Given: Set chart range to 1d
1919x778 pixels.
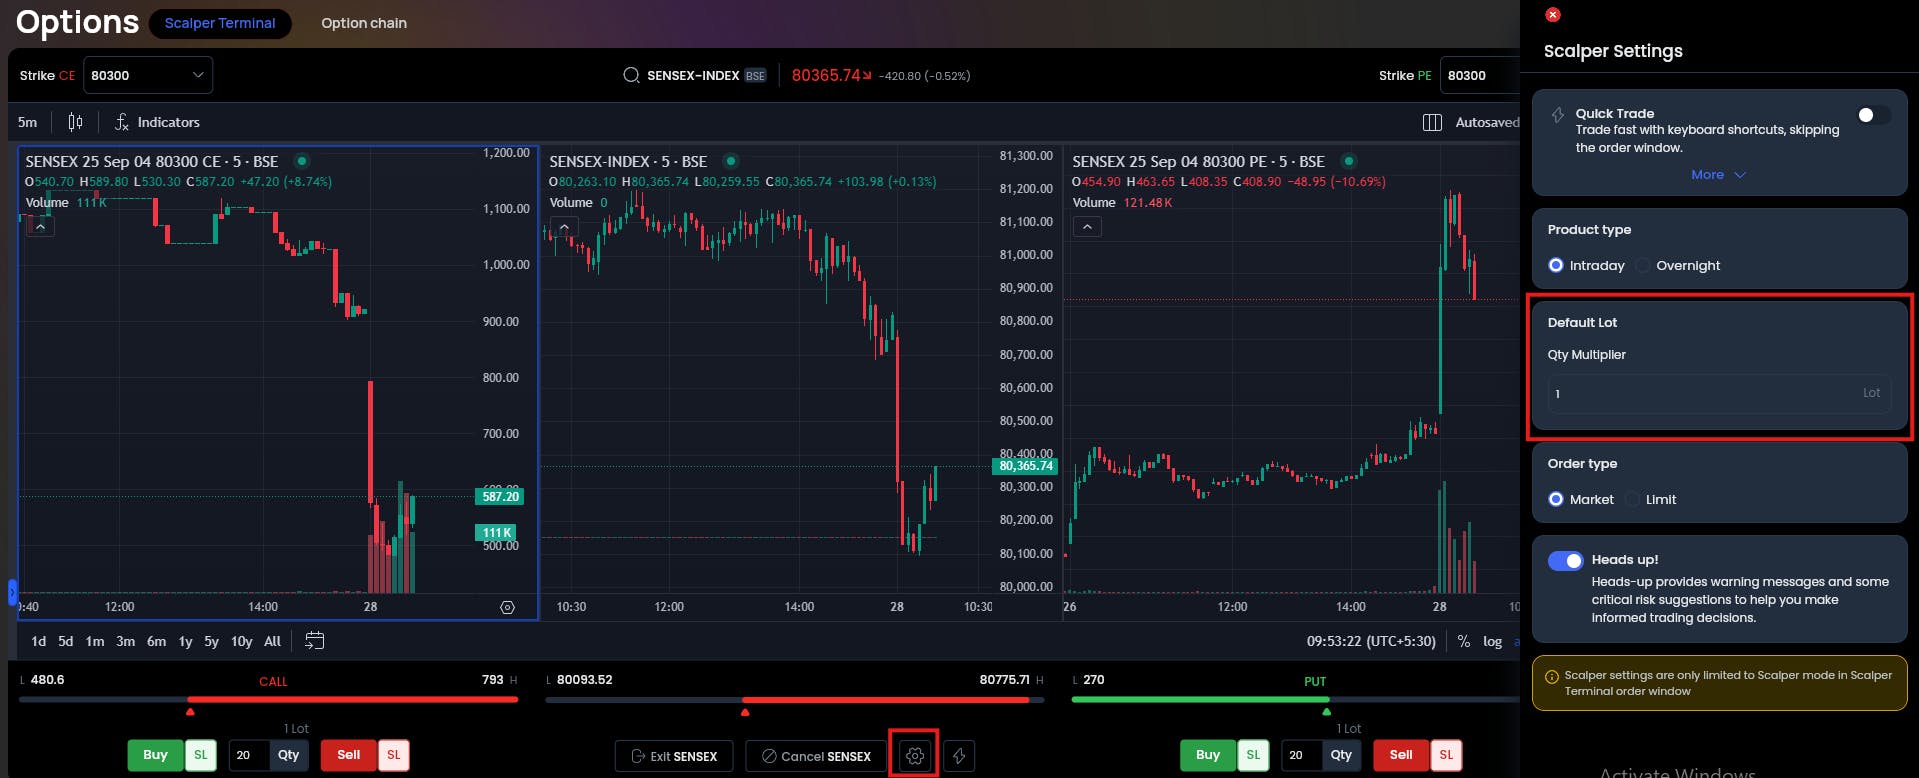Looking at the screenshot, I should tap(39, 641).
